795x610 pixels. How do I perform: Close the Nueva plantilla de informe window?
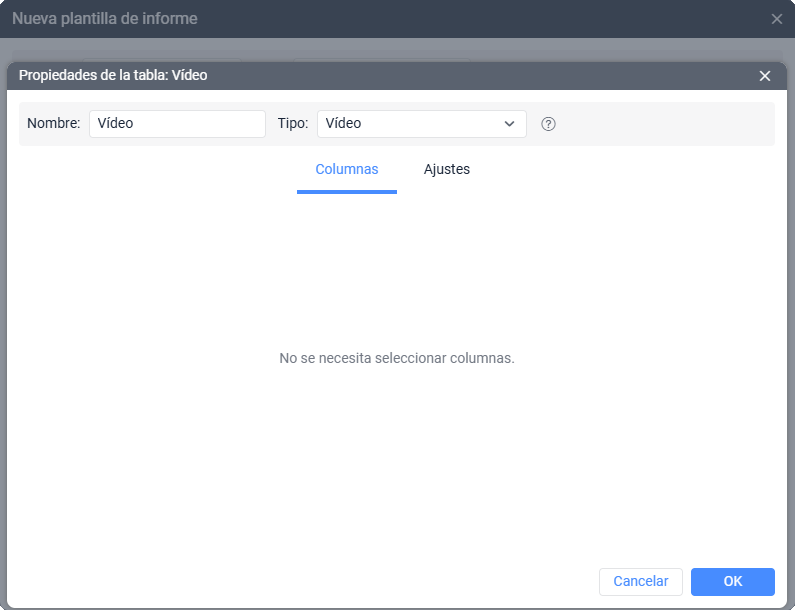tap(776, 19)
